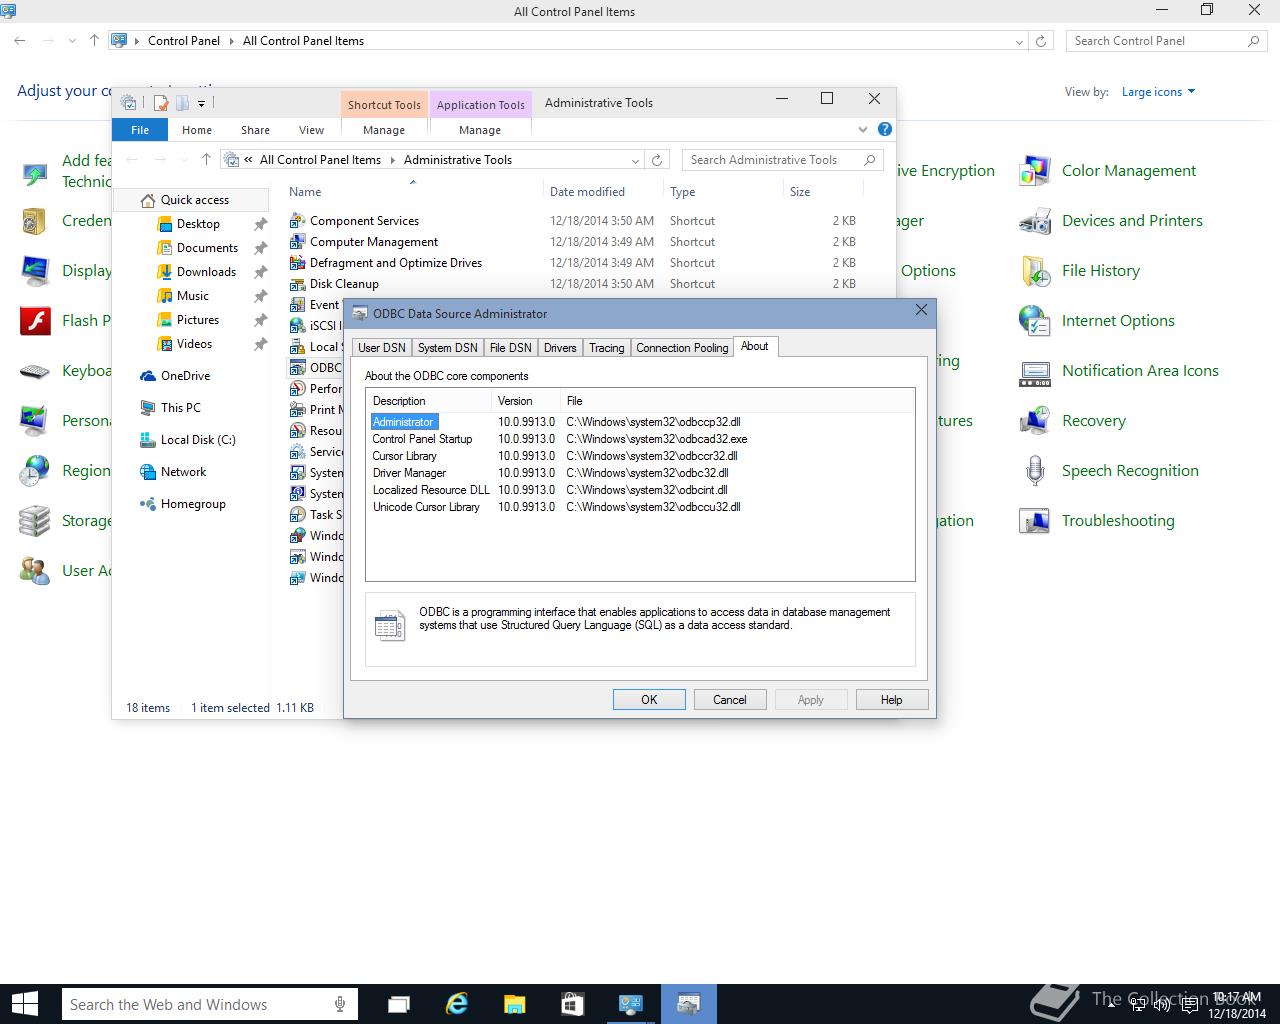Open the Shortcut Tools ribbon tab

(384, 105)
